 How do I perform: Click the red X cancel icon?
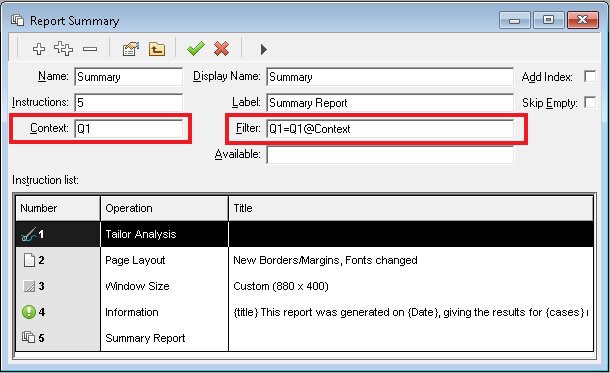click(221, 49)
